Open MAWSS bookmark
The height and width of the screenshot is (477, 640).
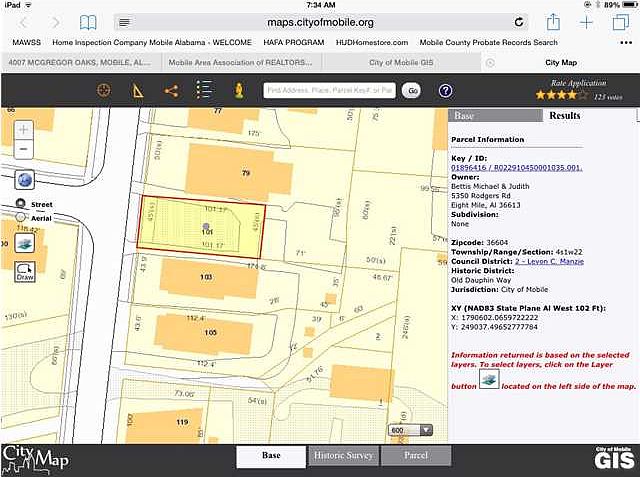27,42
